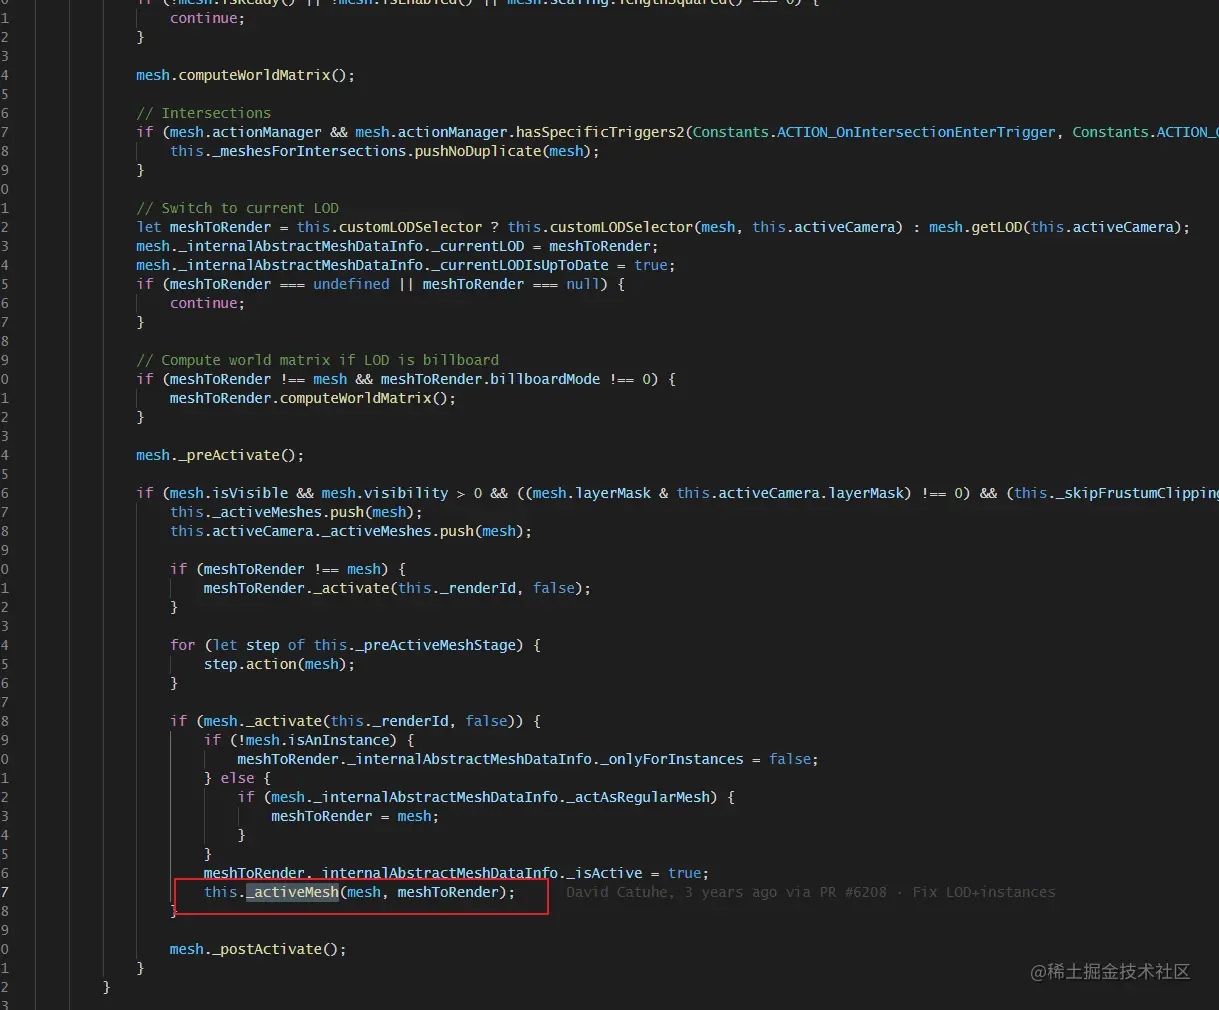Click 'meshToRender.computeWorldMatrix();' line

click(x=312, y=398)
